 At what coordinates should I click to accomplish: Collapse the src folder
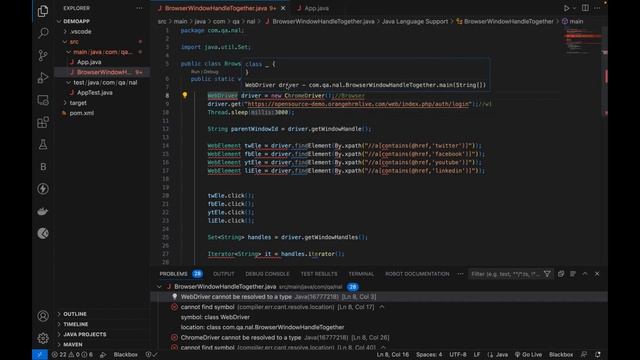pyautogui.click(x=74, y=42)
